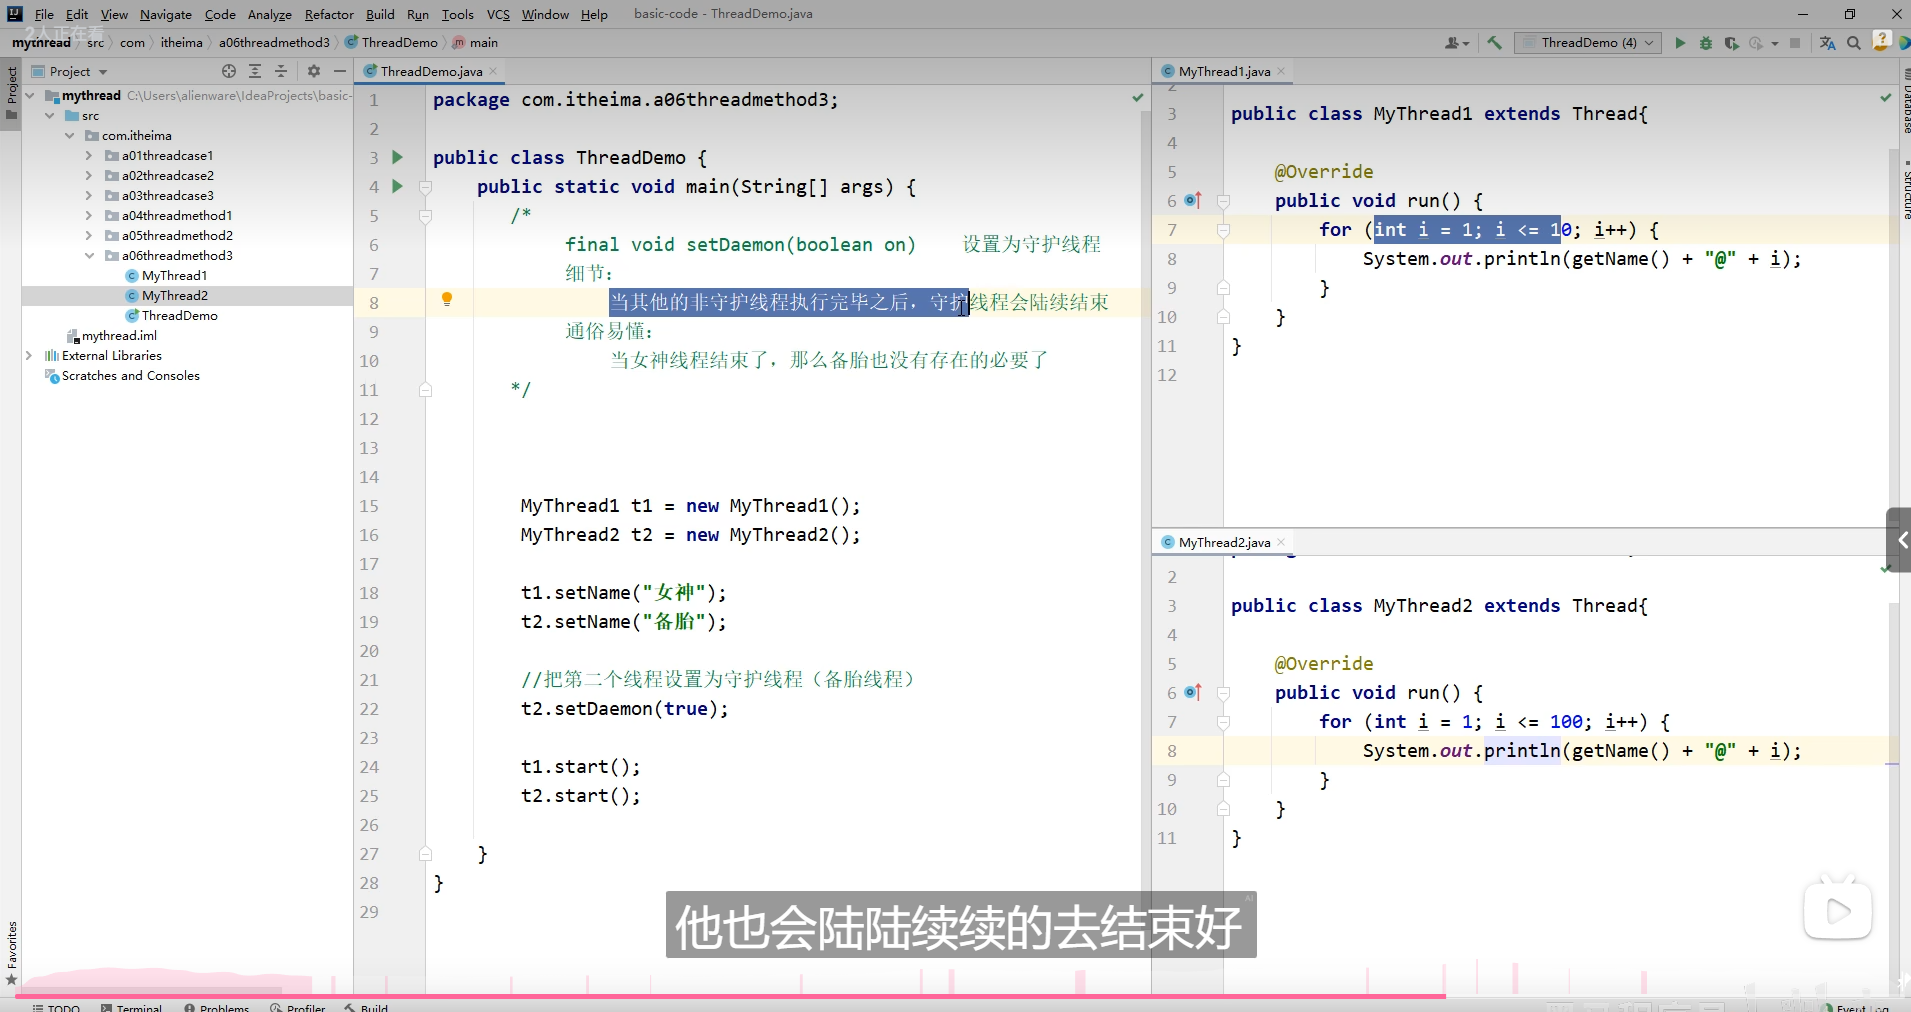This screenshot has height=1012, width=1911.
Task: Open the Navigate menu
Action: click(x=166, y=14)
